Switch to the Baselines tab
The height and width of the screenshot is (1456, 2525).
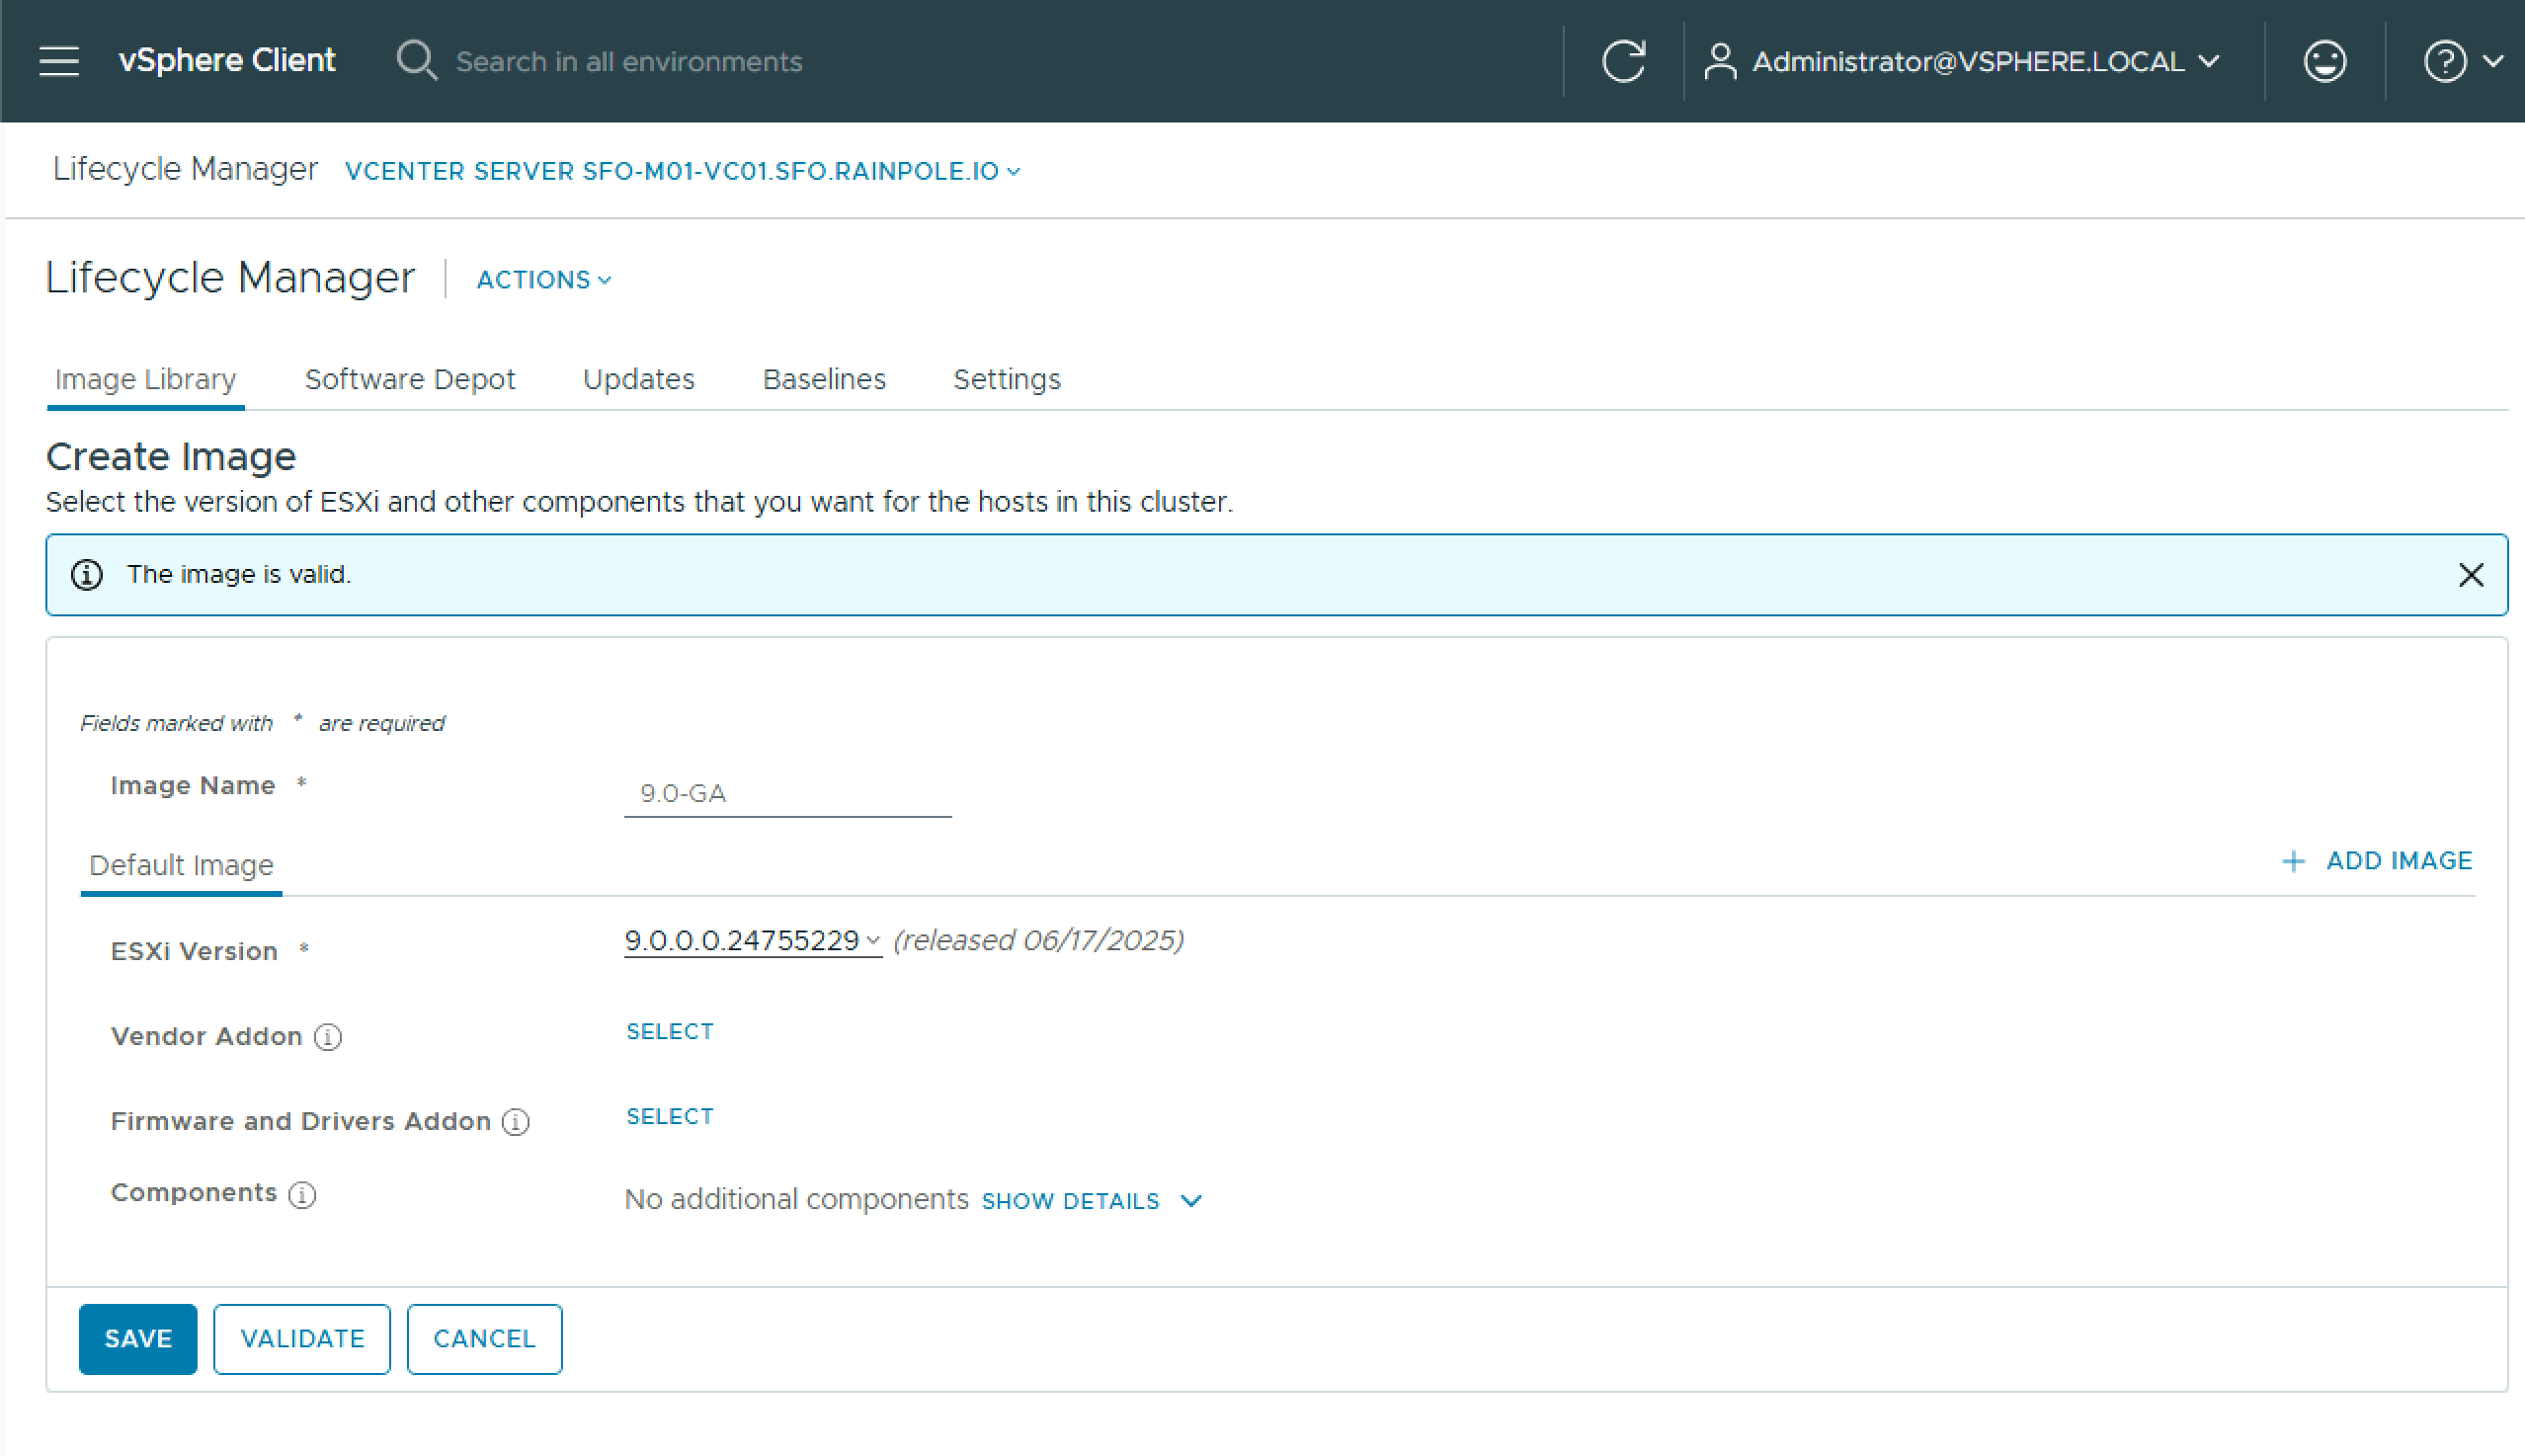click(x=824, y=380)
